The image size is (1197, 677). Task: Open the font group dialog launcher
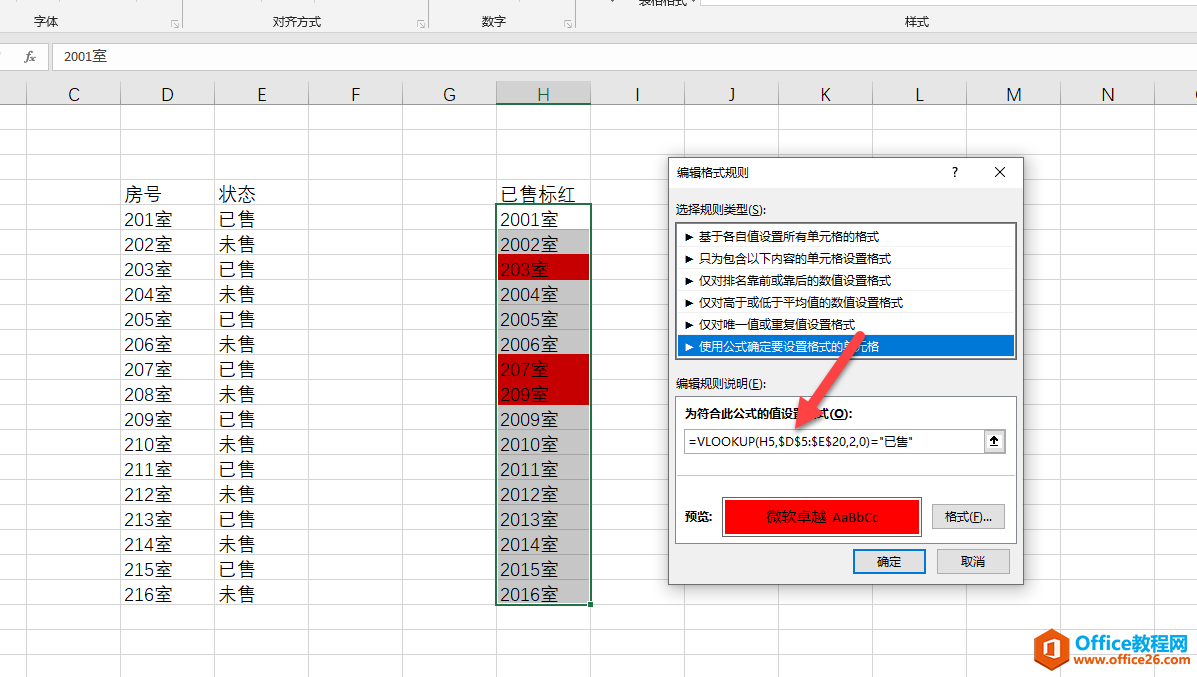click(175, 24)
